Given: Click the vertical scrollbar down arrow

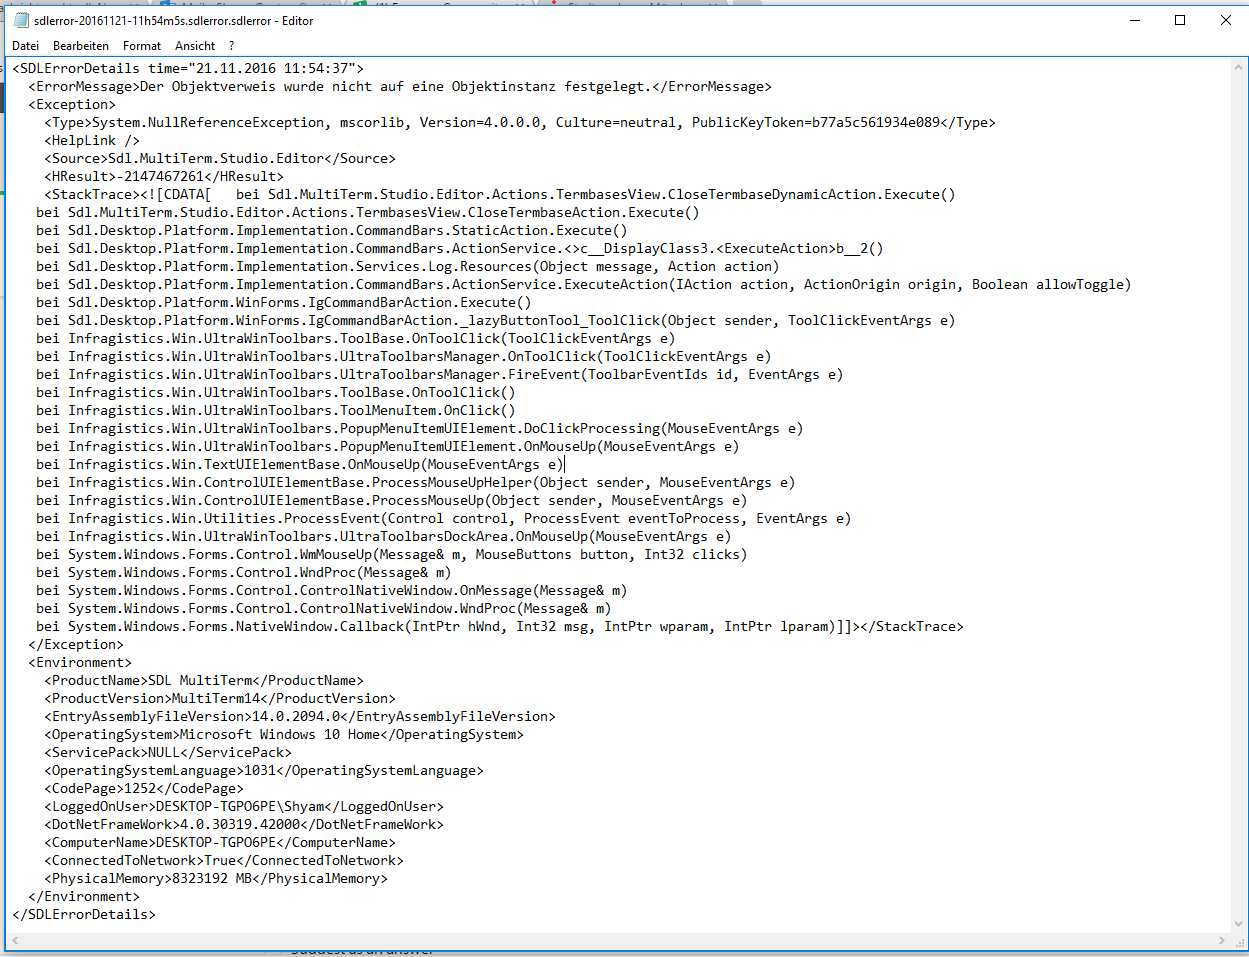Looking at the screenshot, I should [x=1239, y=925].
